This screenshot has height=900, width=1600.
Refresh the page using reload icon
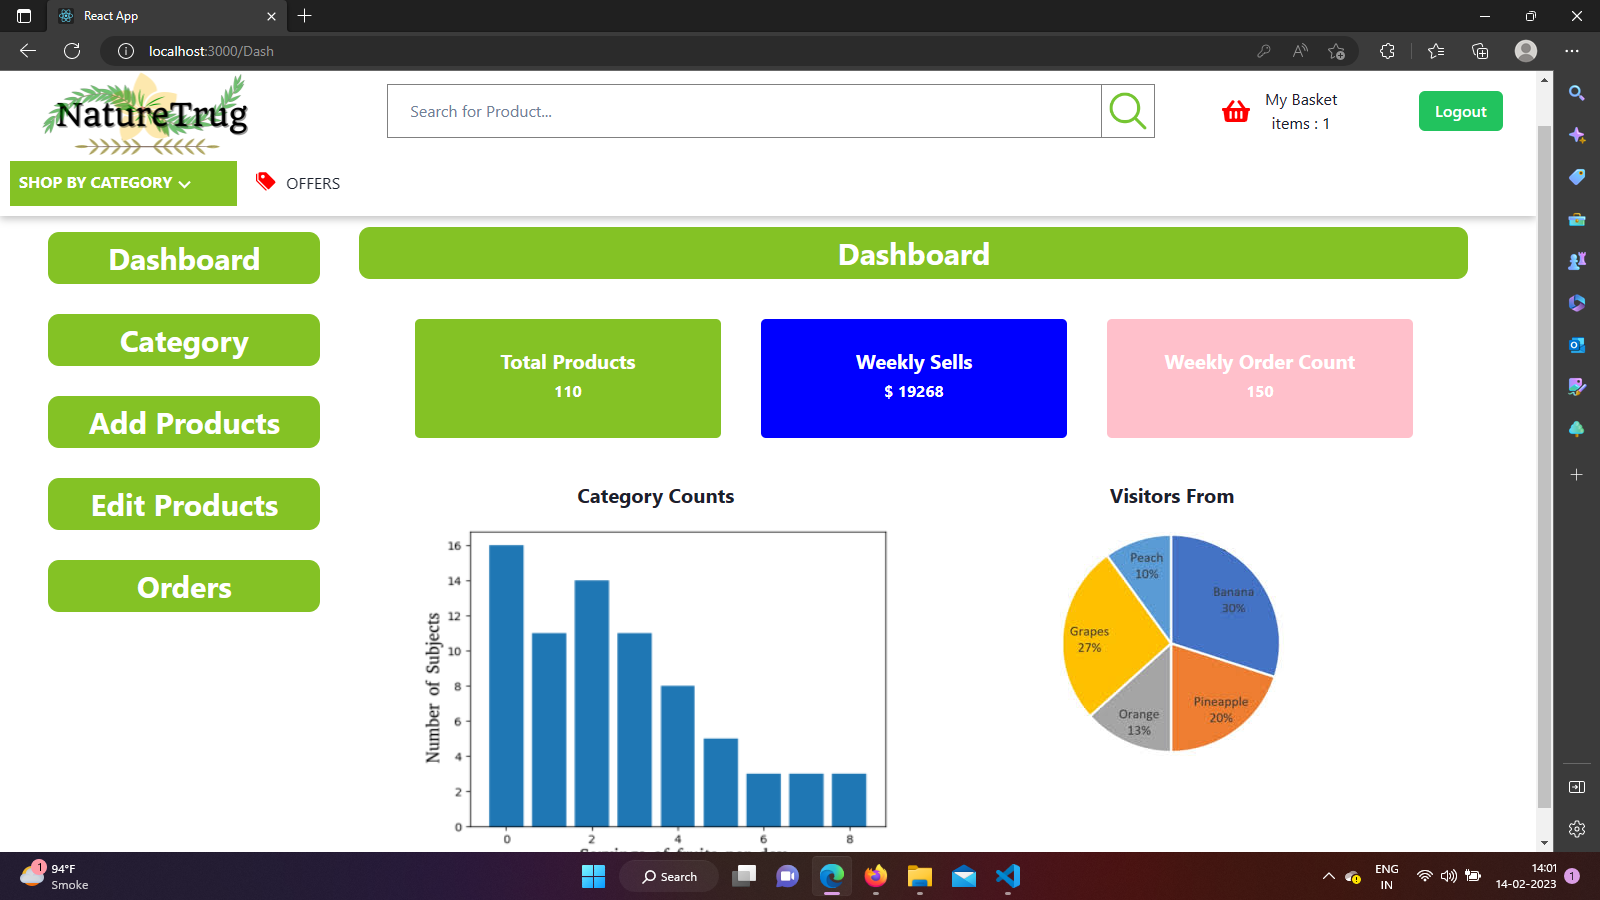pos(72,51)
